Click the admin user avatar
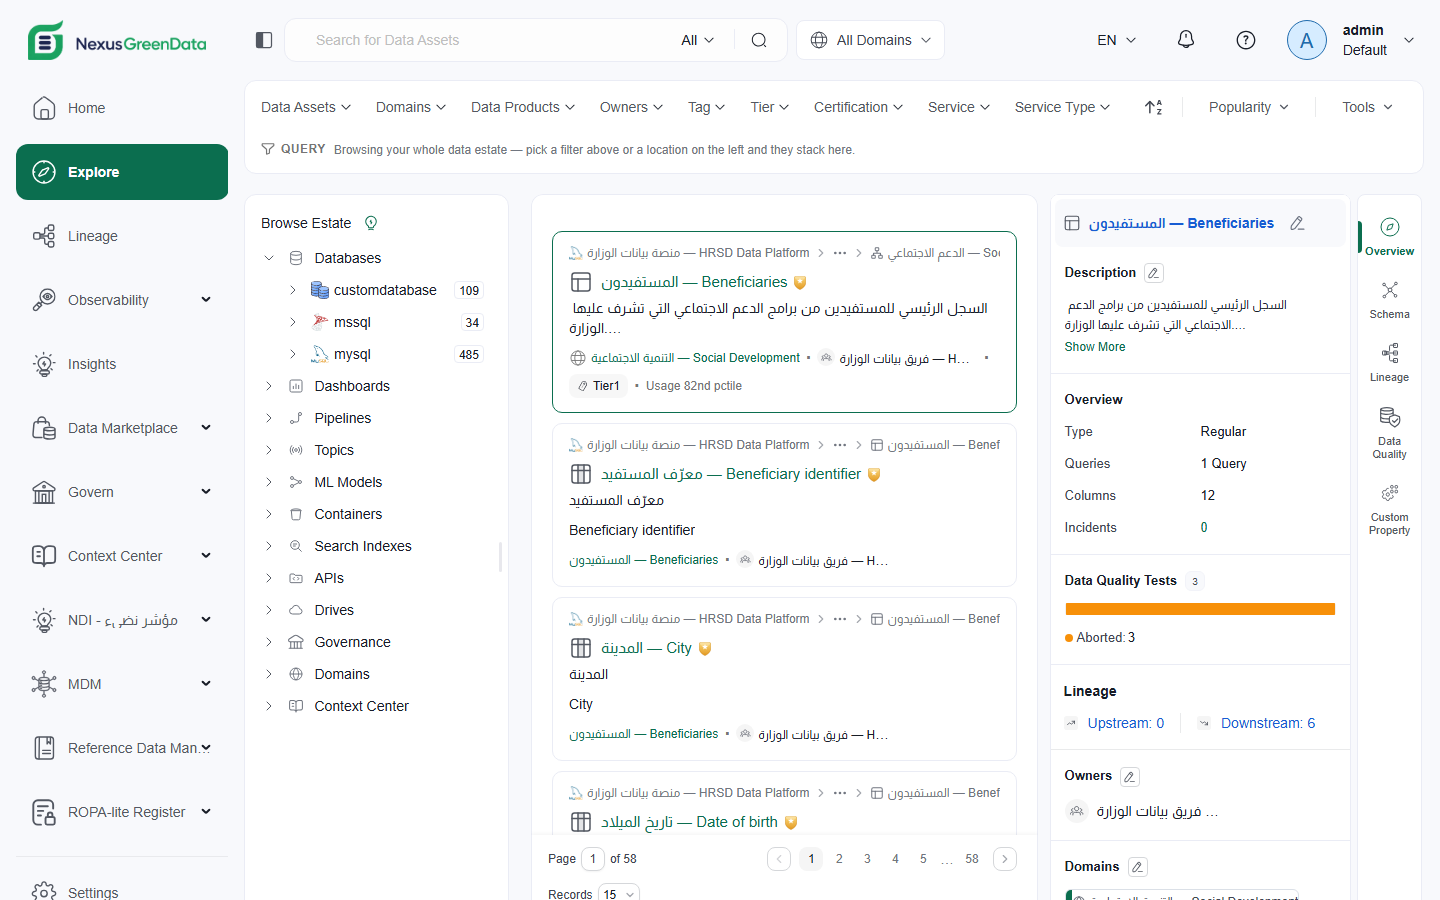Viewport: 1440px width, 900px height. tap(1307, 40)
